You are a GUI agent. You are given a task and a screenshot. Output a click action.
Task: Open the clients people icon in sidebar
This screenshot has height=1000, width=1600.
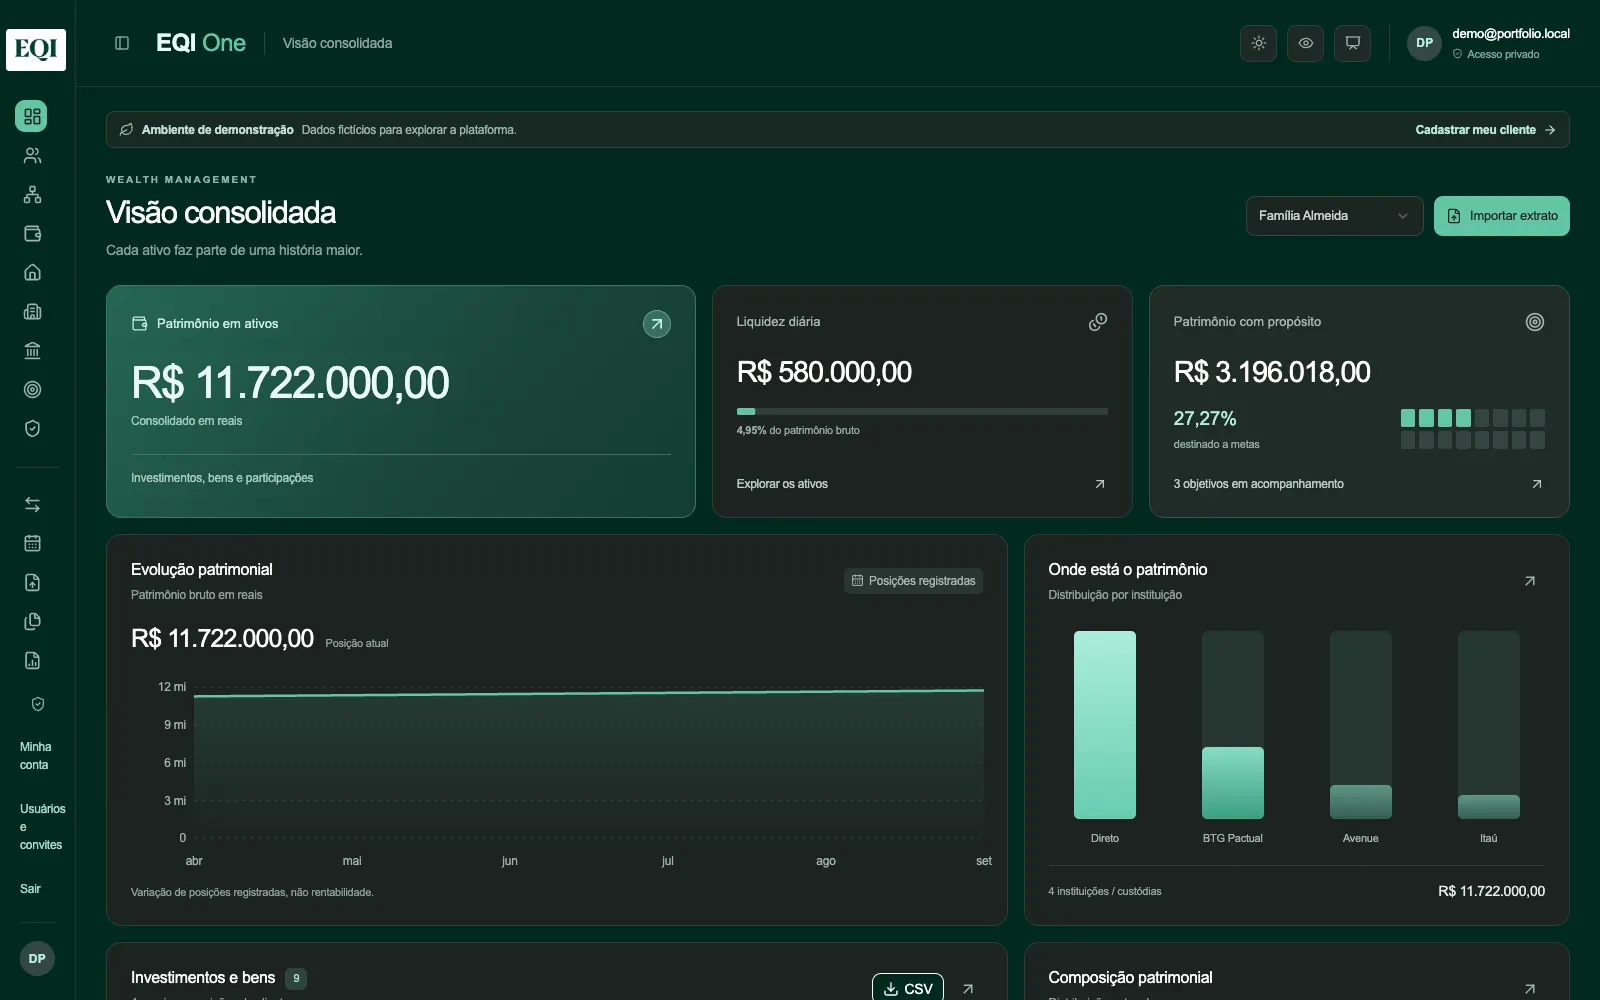(x=32, y=155)
